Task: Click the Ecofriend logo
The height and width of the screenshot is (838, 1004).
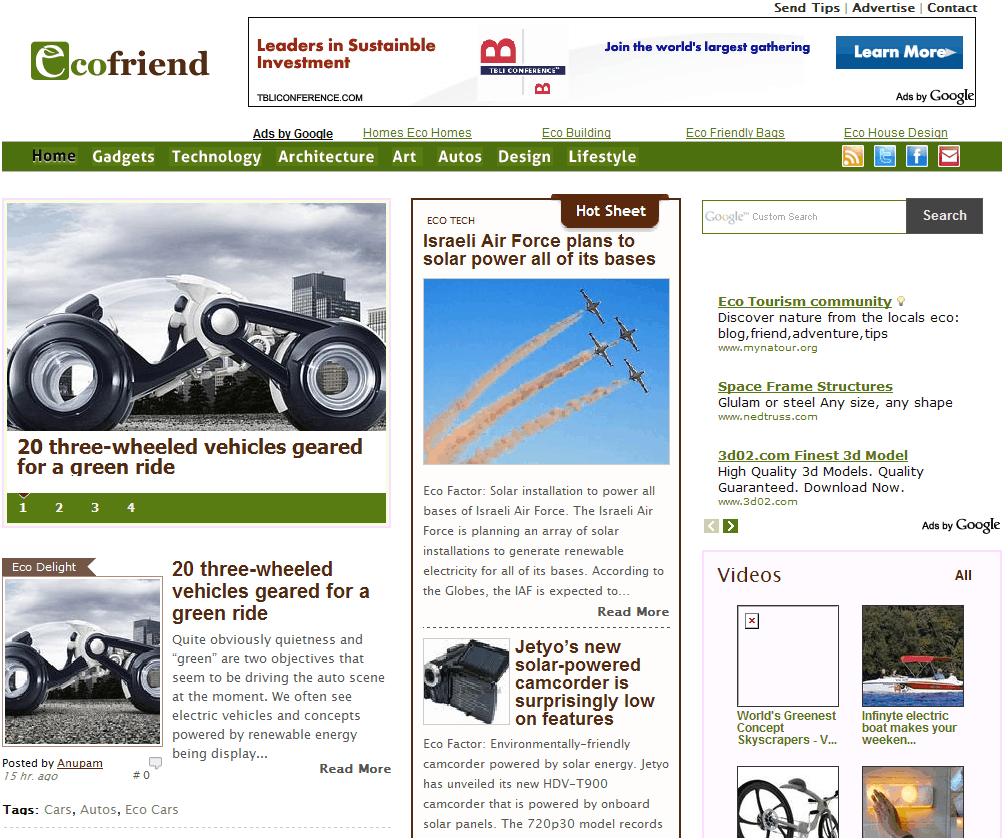Action: tap(120, 62)
